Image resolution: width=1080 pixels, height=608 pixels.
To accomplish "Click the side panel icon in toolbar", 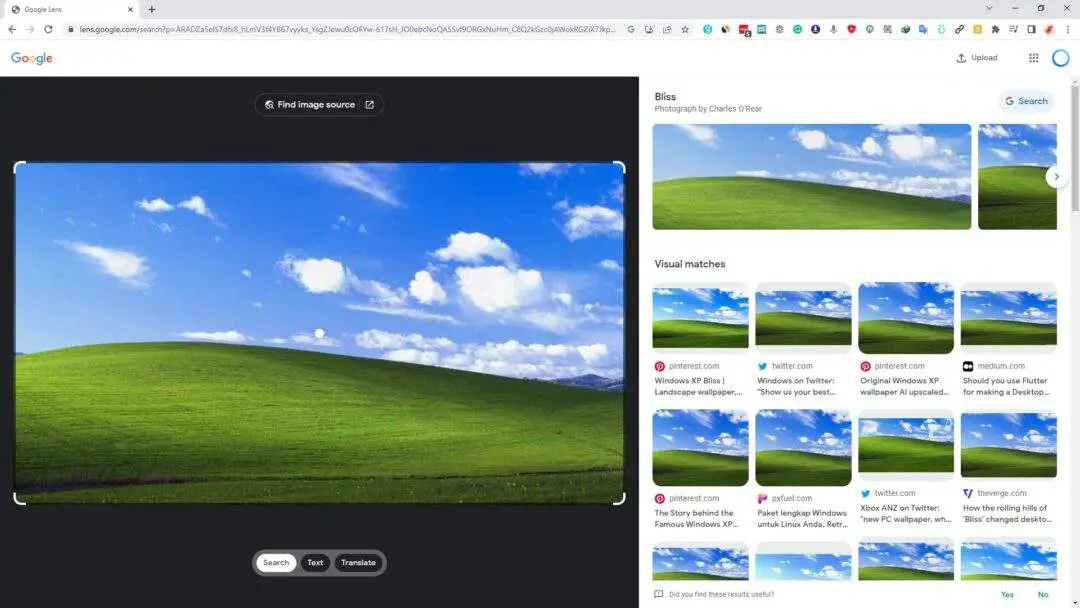I will [1031, 30].
